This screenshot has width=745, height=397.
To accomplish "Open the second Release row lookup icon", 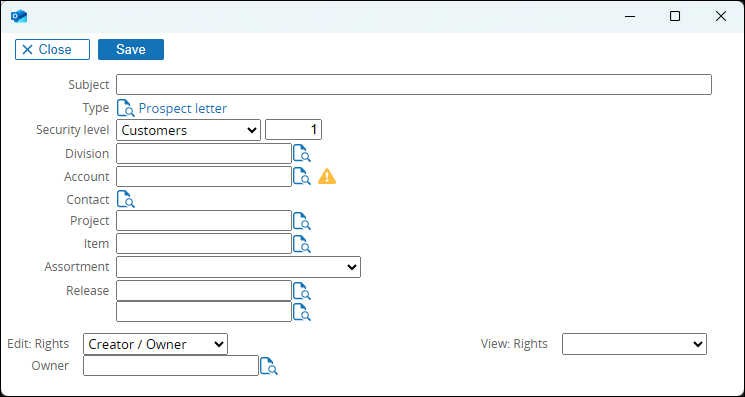I will click(x=302, y=312).
